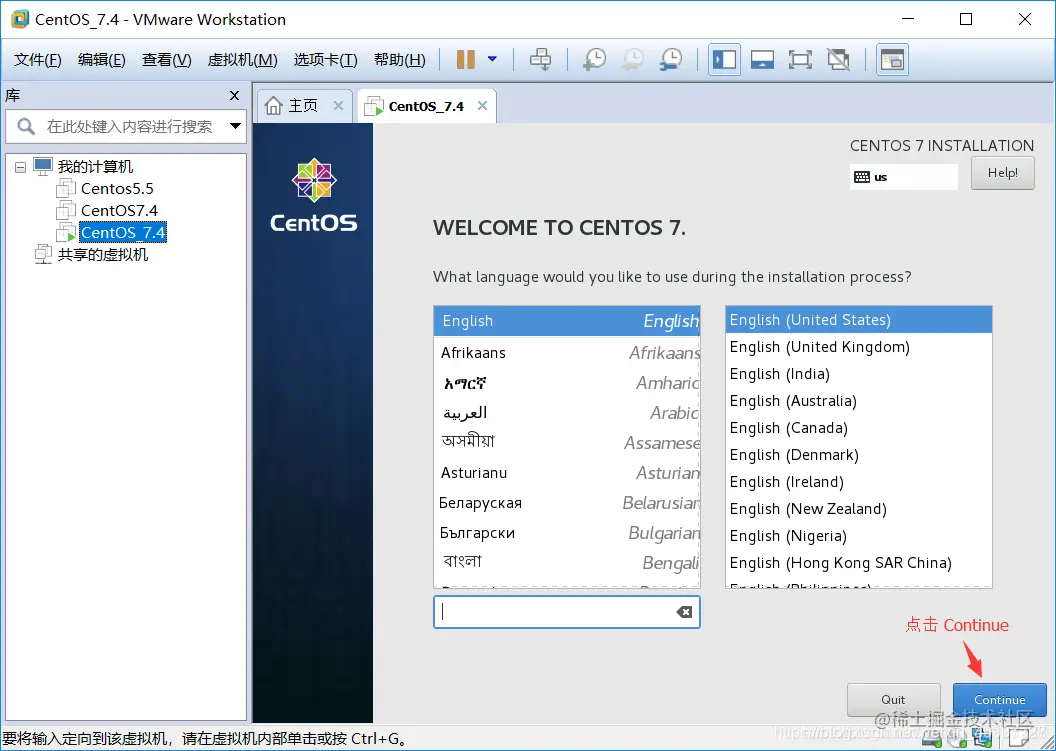Close the 库 library panel
1056x751 pixels.
(x=234, y=96)
